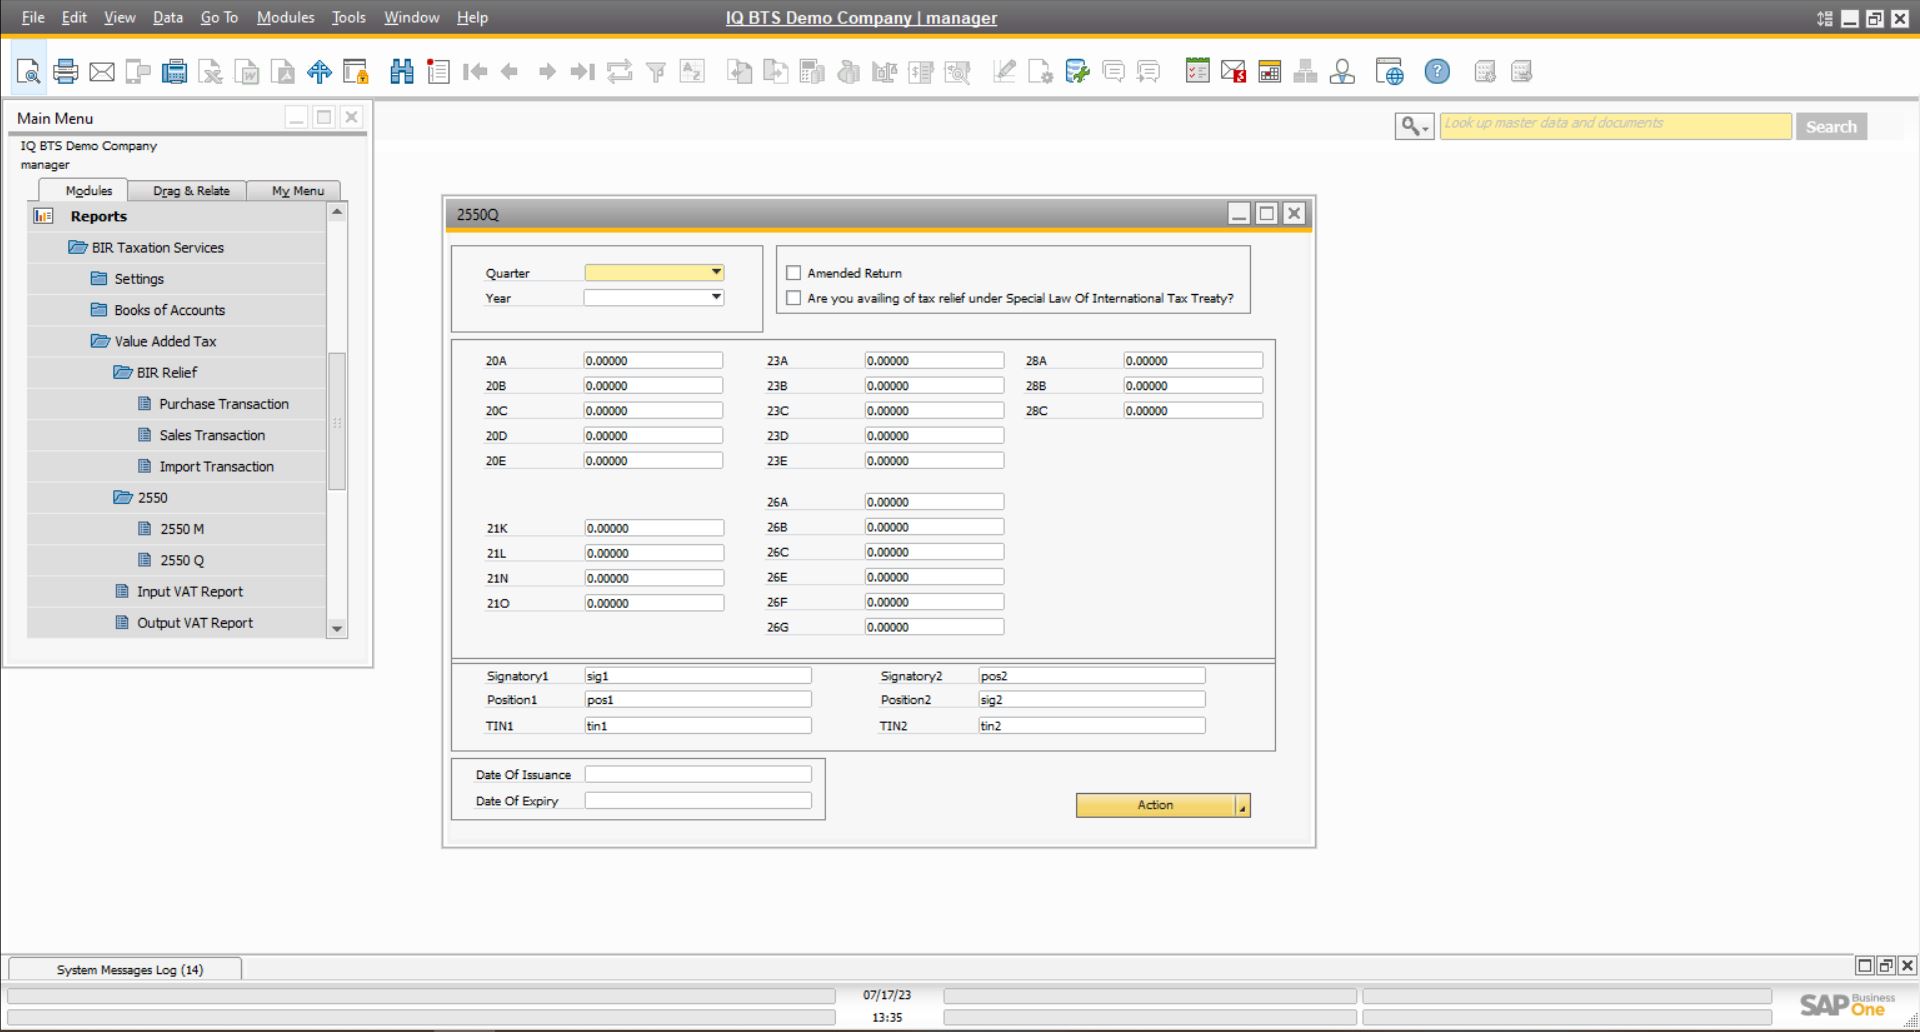Click the user person toolbar icon

click(x=1342, y=72)
